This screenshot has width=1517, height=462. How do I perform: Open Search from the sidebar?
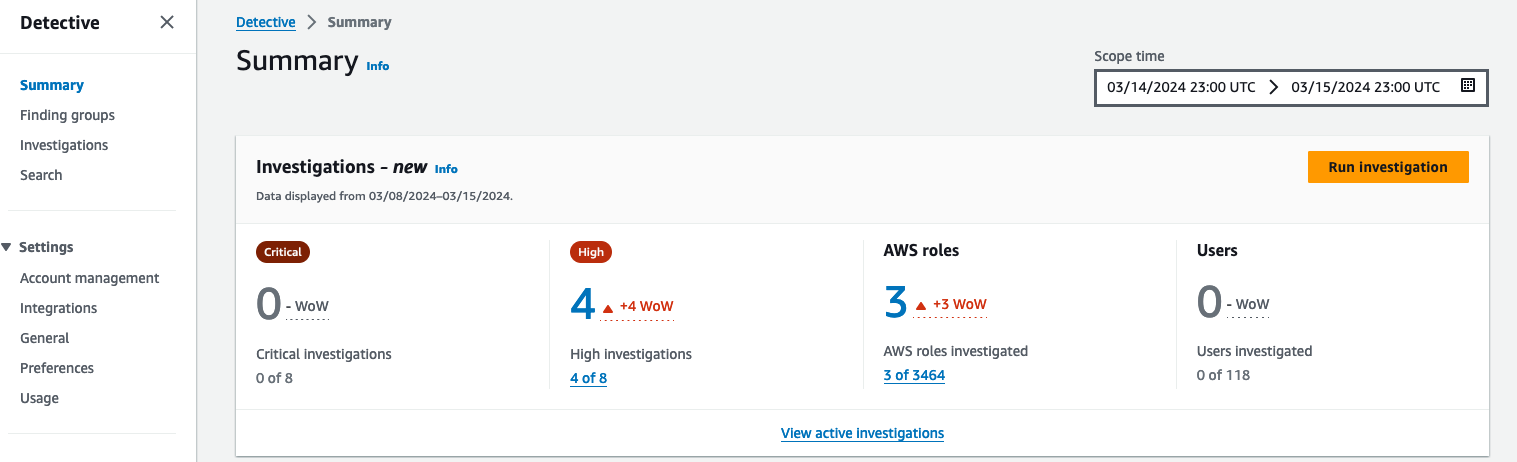click(41, 175)
